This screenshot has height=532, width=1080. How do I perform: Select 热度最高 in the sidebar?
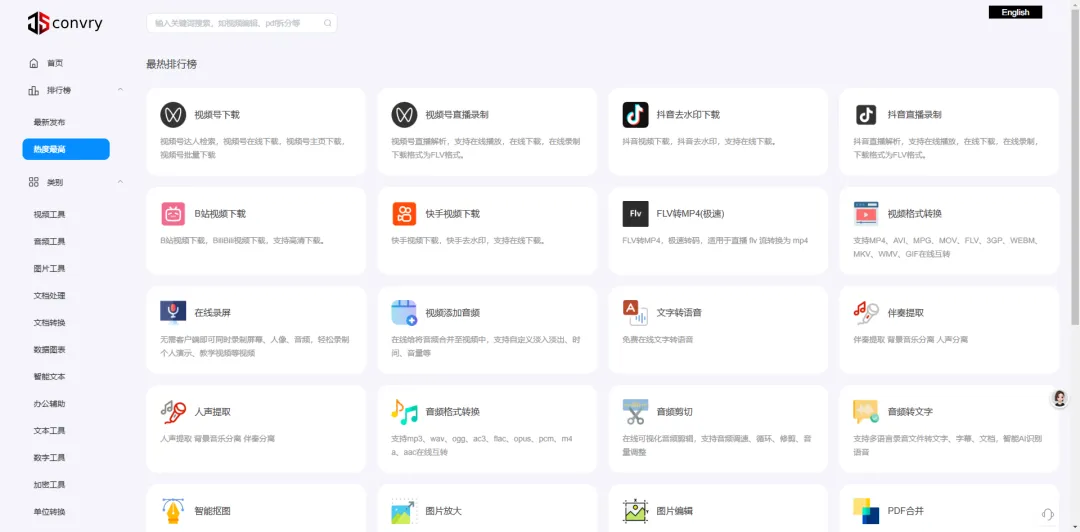(x=65, y=150)
